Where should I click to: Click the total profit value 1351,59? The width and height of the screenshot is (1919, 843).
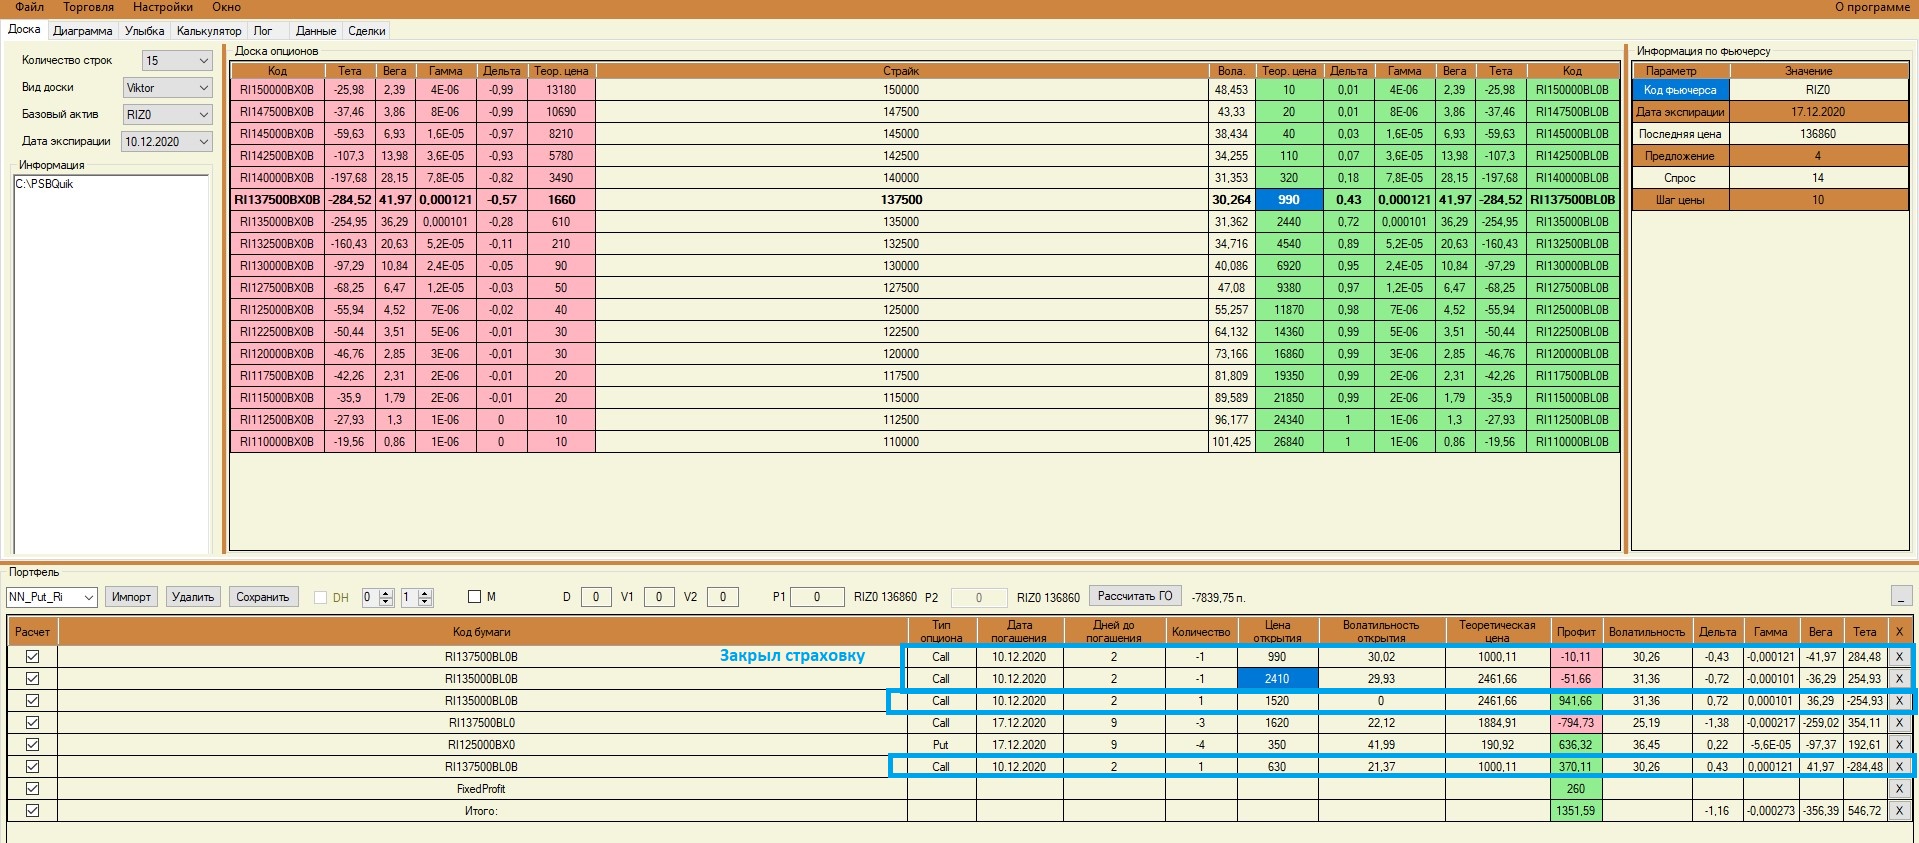tap(1575, 811)
